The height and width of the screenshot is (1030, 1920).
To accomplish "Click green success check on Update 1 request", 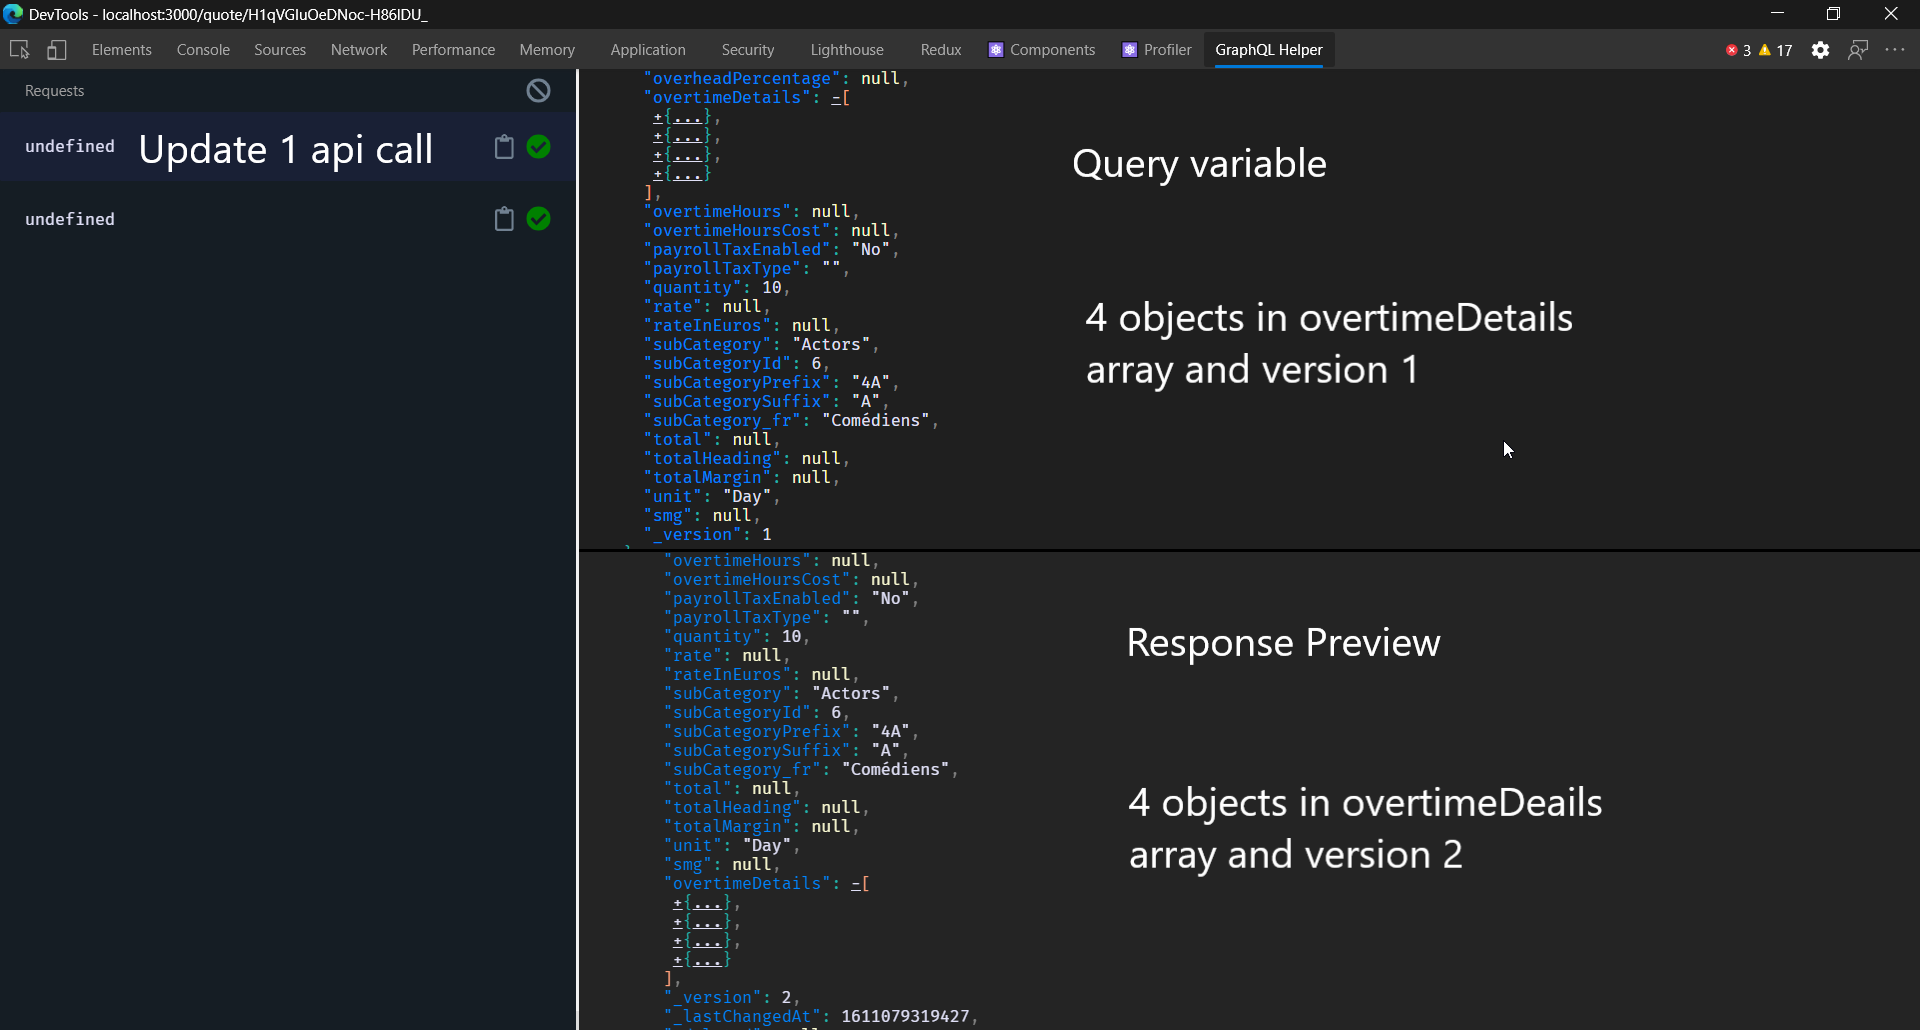I will 538,146.
